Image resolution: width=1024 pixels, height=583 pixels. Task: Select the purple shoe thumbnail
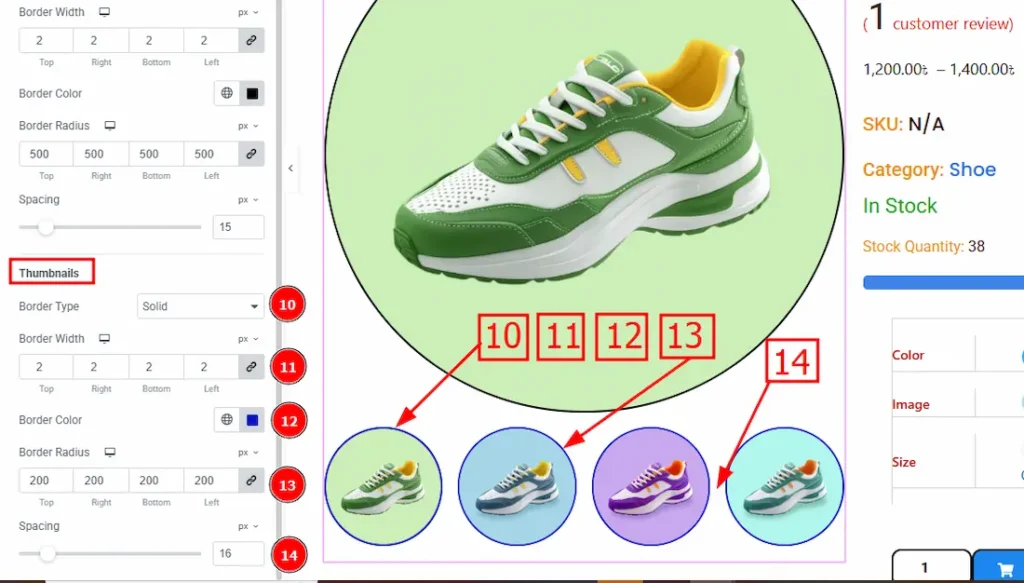[x=651, y=487]
